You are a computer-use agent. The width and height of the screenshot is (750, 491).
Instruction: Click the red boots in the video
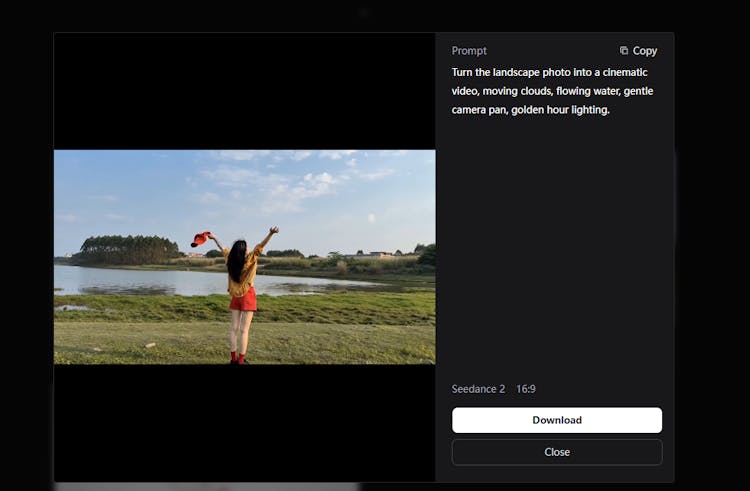237,357
